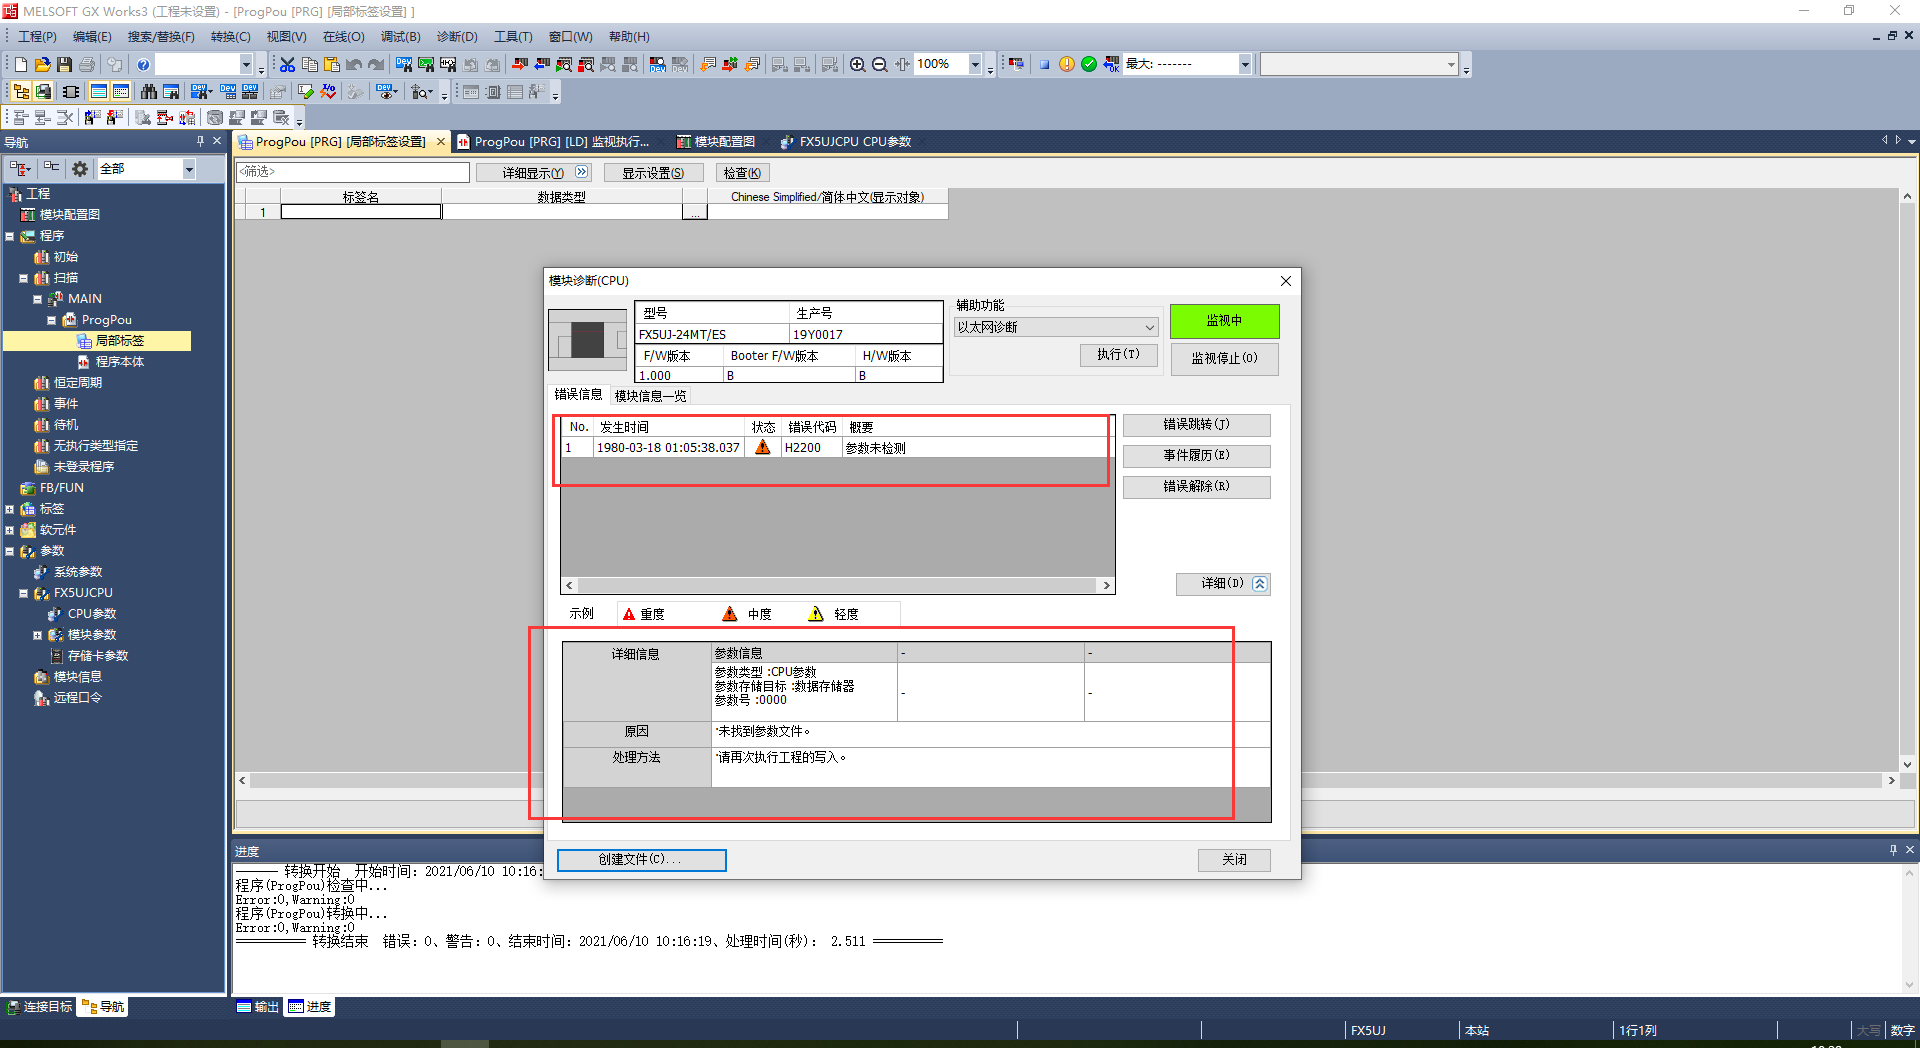Viewport: 1920px width, 1048px height.
Task: Click the 创建文件(C)... button
Action: 641,860
